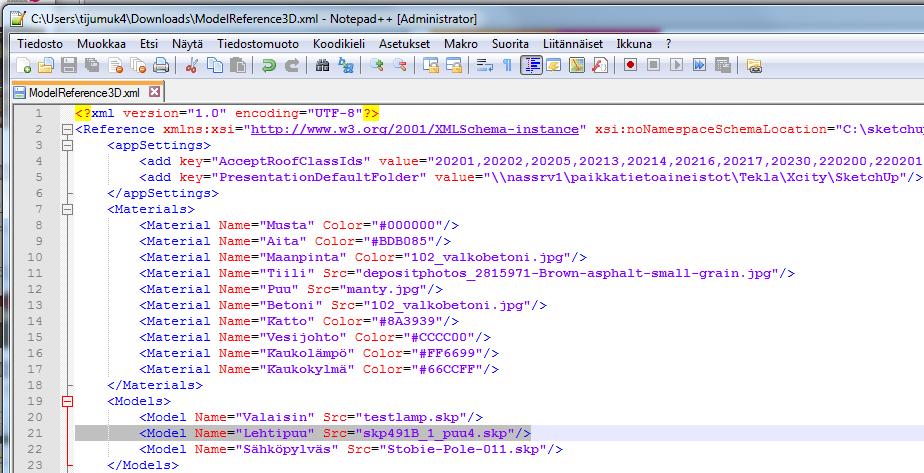Image resolution: width=924 pixels, height=473 pixels.
Task: Click the text "Stobie-Pole-011.skp"
Action: click(x=463, y=449)
